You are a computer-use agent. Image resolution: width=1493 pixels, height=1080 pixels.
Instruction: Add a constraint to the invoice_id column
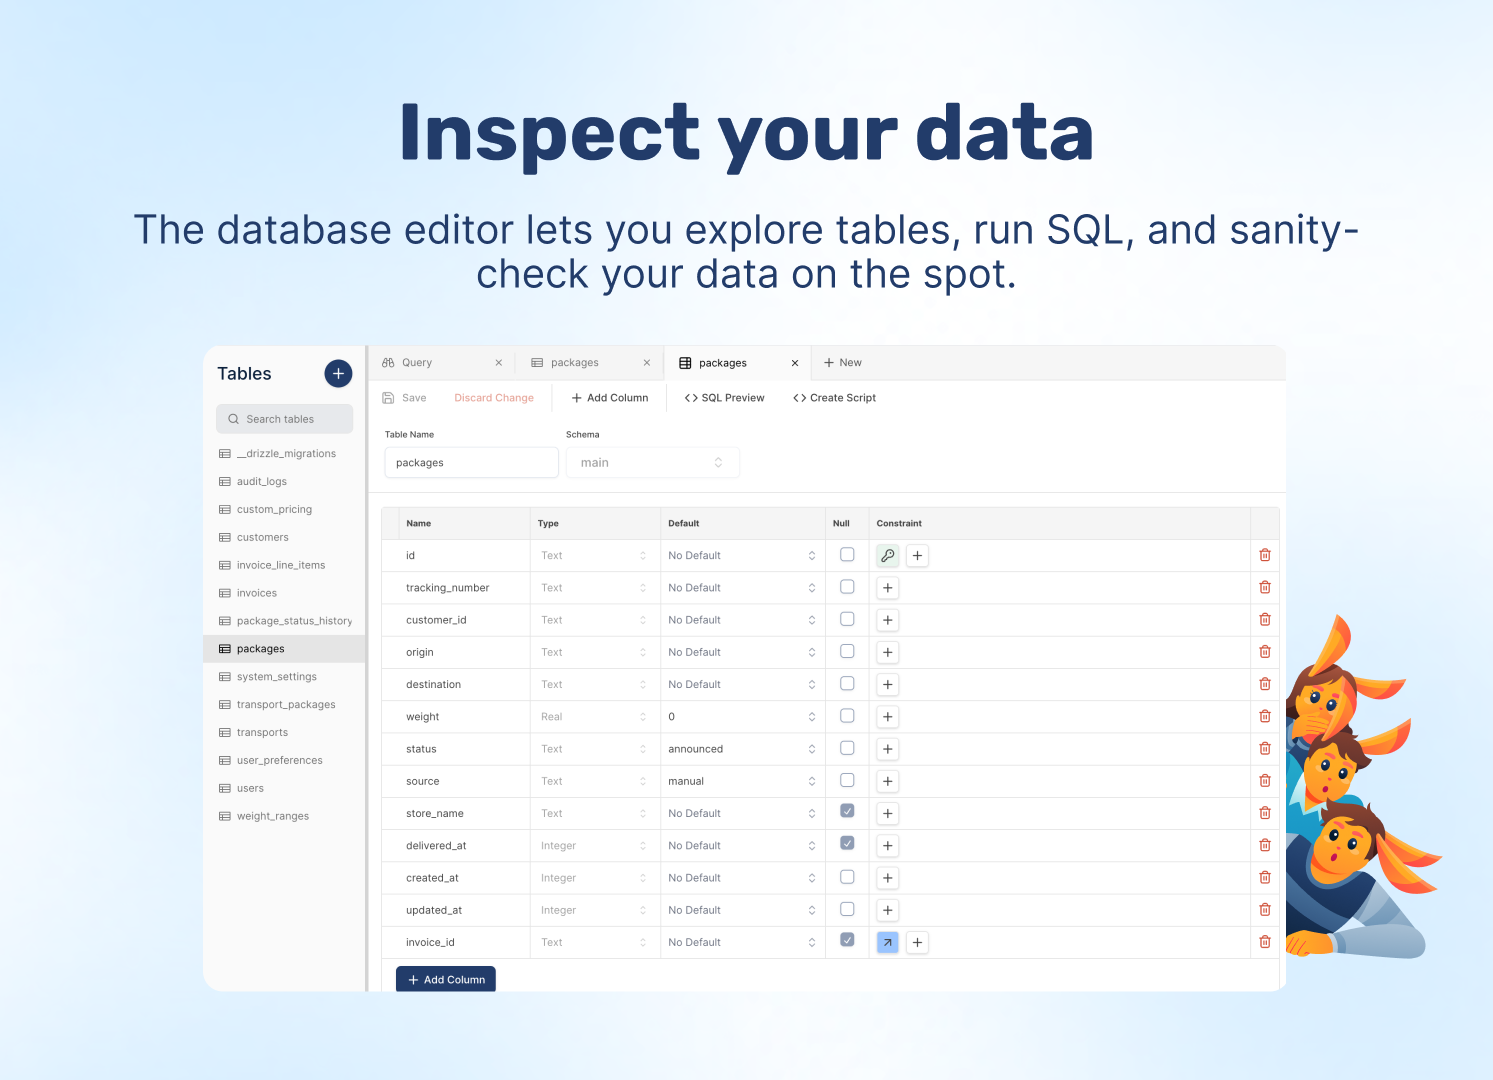pyautogui.click(x=917, y=942)
